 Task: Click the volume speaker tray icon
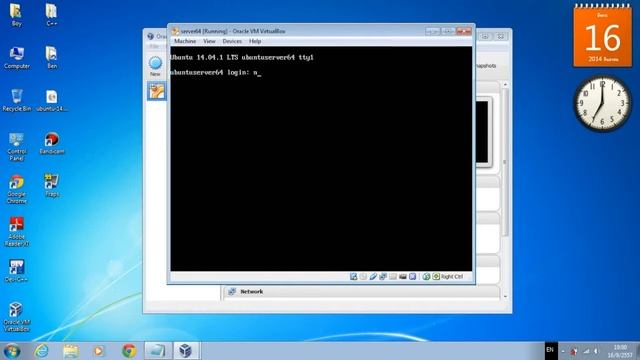(596, 351)
